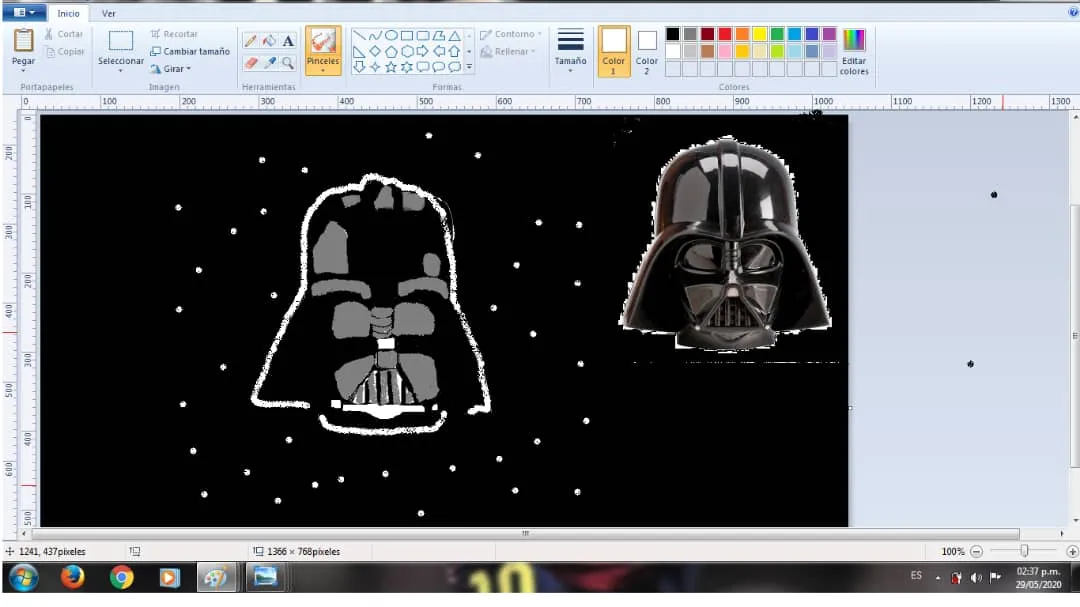Screen dimensions: 1080x607
Task: Activate Color 1 foreground selector
Action: pyautogui.click(x=613, y=51)
